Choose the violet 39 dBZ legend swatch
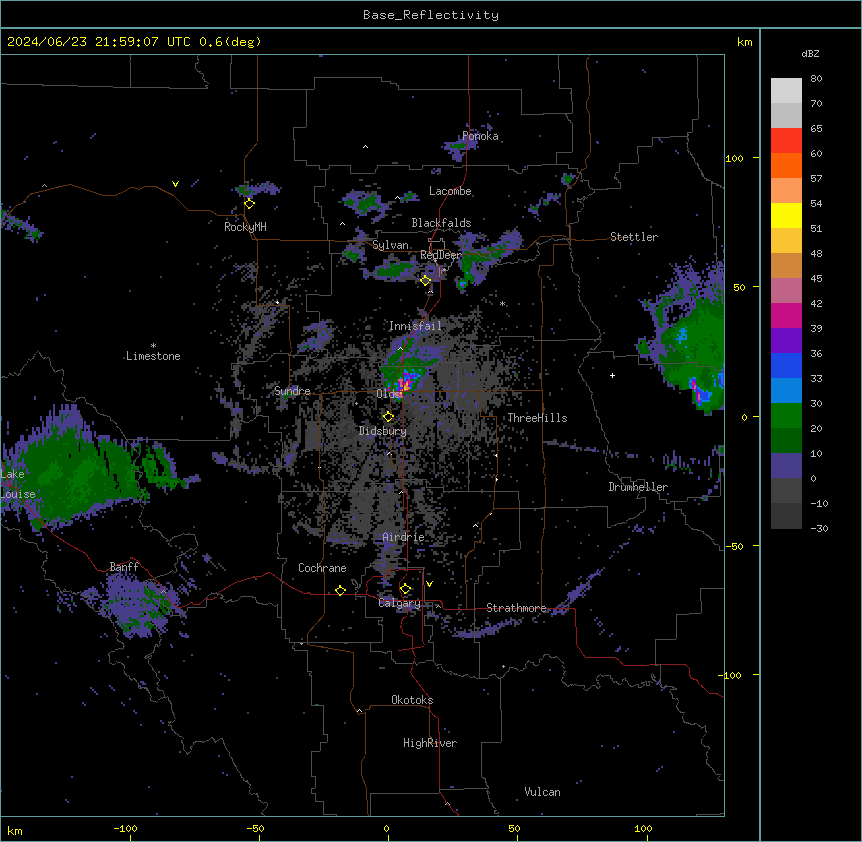862x842 pixels. pos(786,341)
